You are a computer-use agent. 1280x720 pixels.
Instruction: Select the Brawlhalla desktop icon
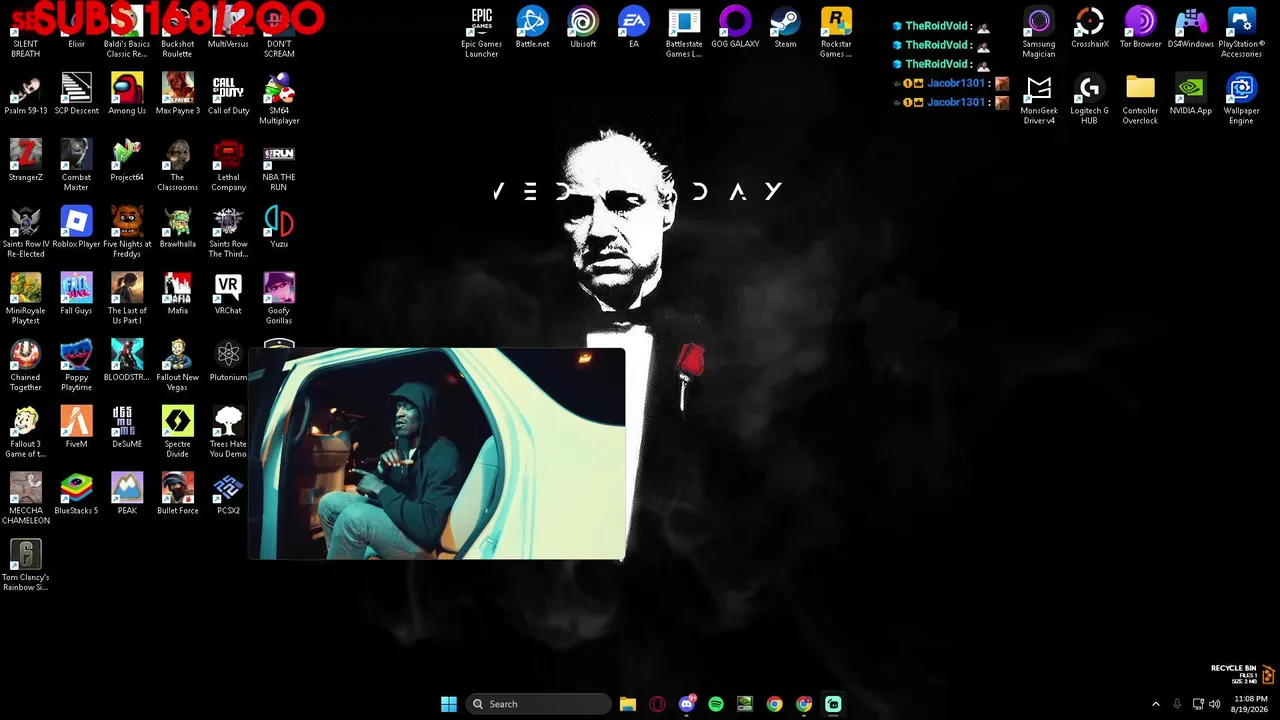178,228
